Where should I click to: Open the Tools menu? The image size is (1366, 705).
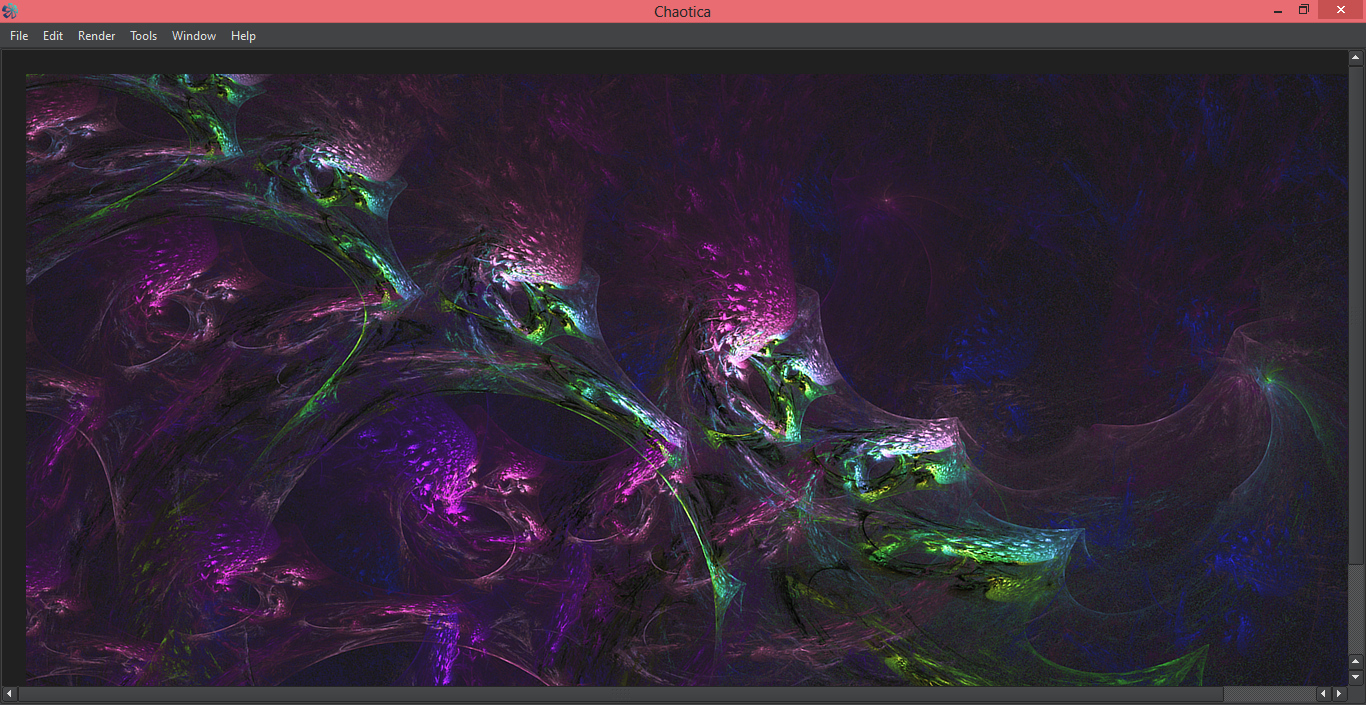tap(144, 36)
